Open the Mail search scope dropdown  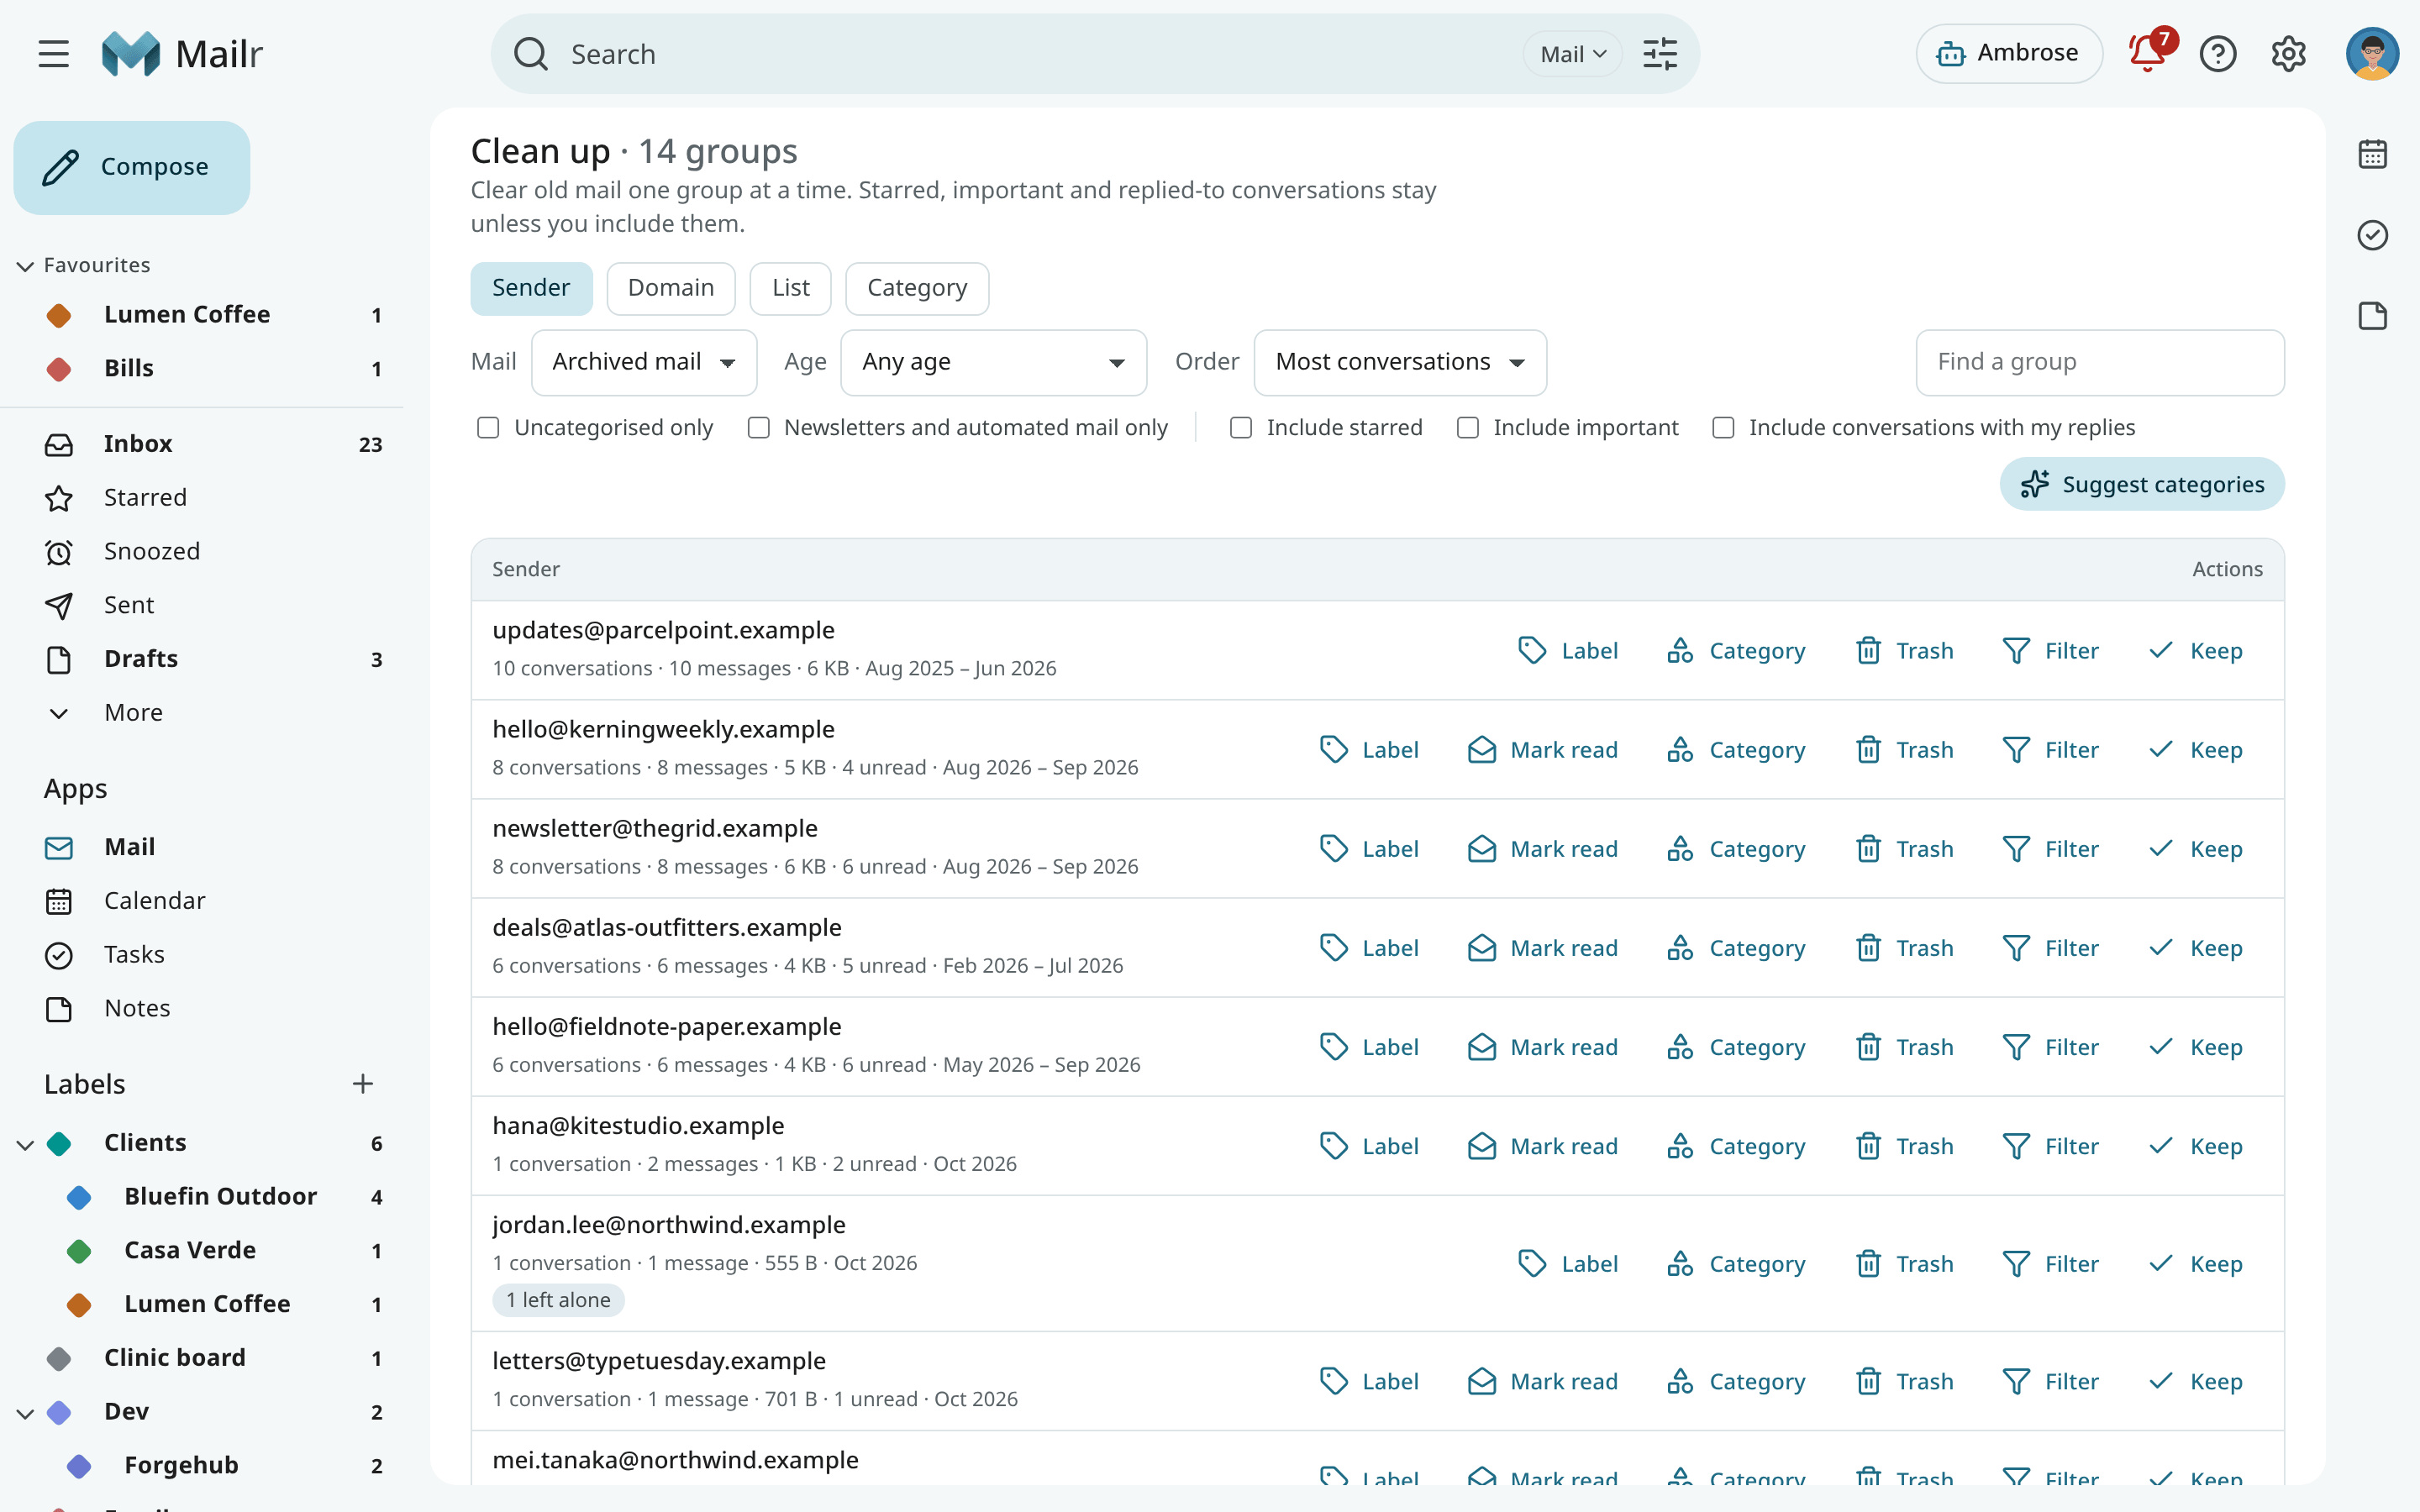(1572, 54)
